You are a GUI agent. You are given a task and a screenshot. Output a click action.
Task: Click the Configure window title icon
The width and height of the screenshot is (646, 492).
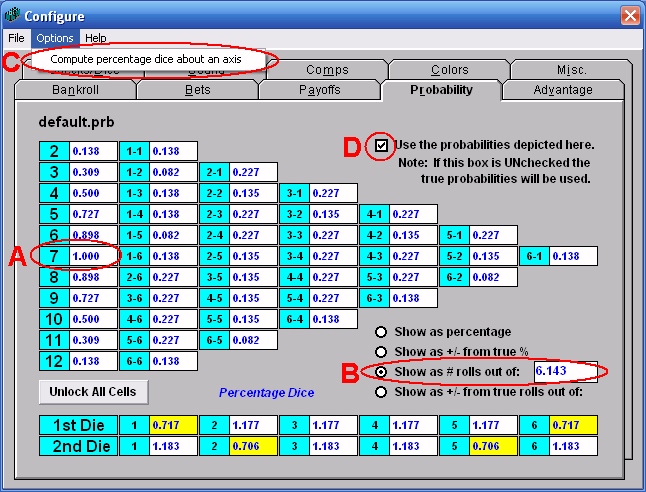pyautogui.click(x=12, y=15)
